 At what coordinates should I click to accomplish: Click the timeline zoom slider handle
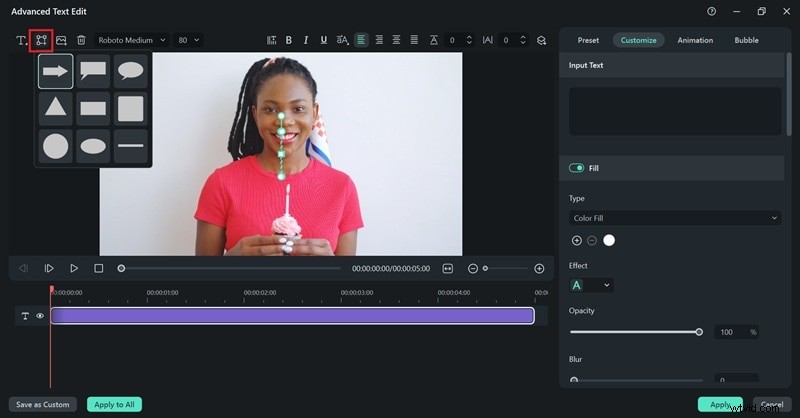click(485, 268)
